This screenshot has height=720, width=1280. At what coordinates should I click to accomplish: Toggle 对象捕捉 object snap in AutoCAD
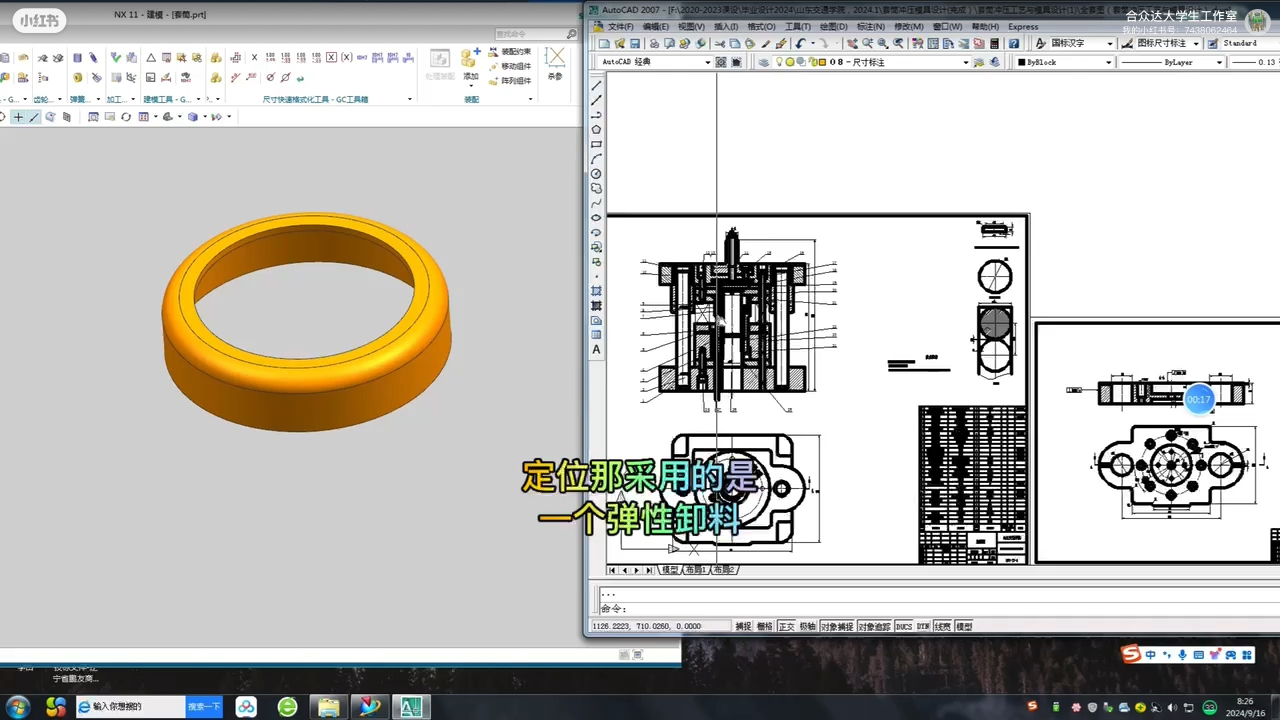tap(837, 626)
